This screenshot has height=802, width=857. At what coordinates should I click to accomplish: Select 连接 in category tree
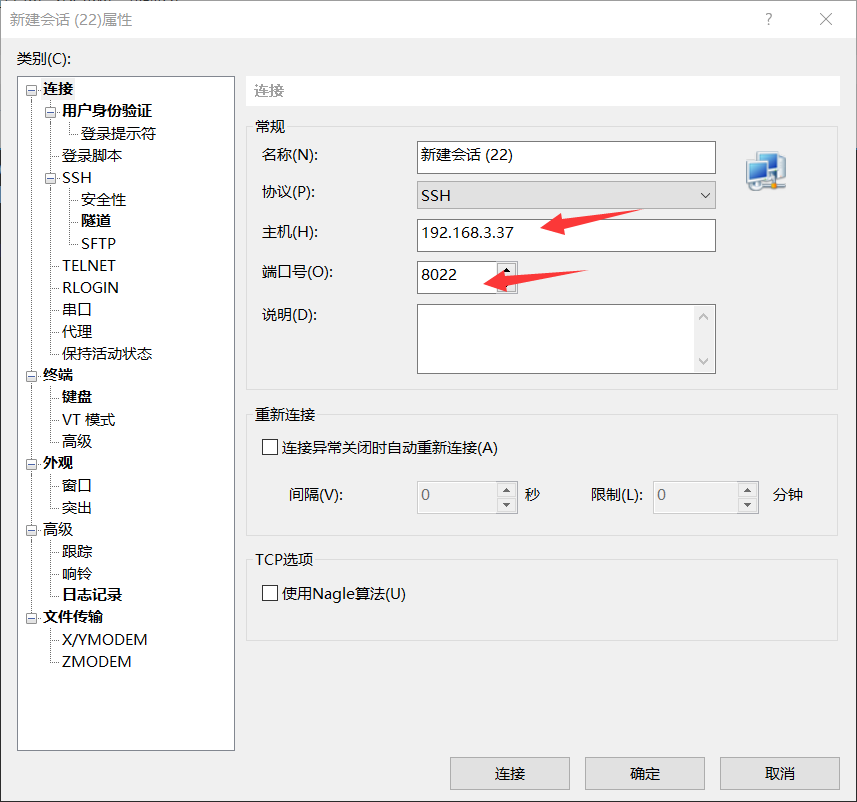click(58, 89)
